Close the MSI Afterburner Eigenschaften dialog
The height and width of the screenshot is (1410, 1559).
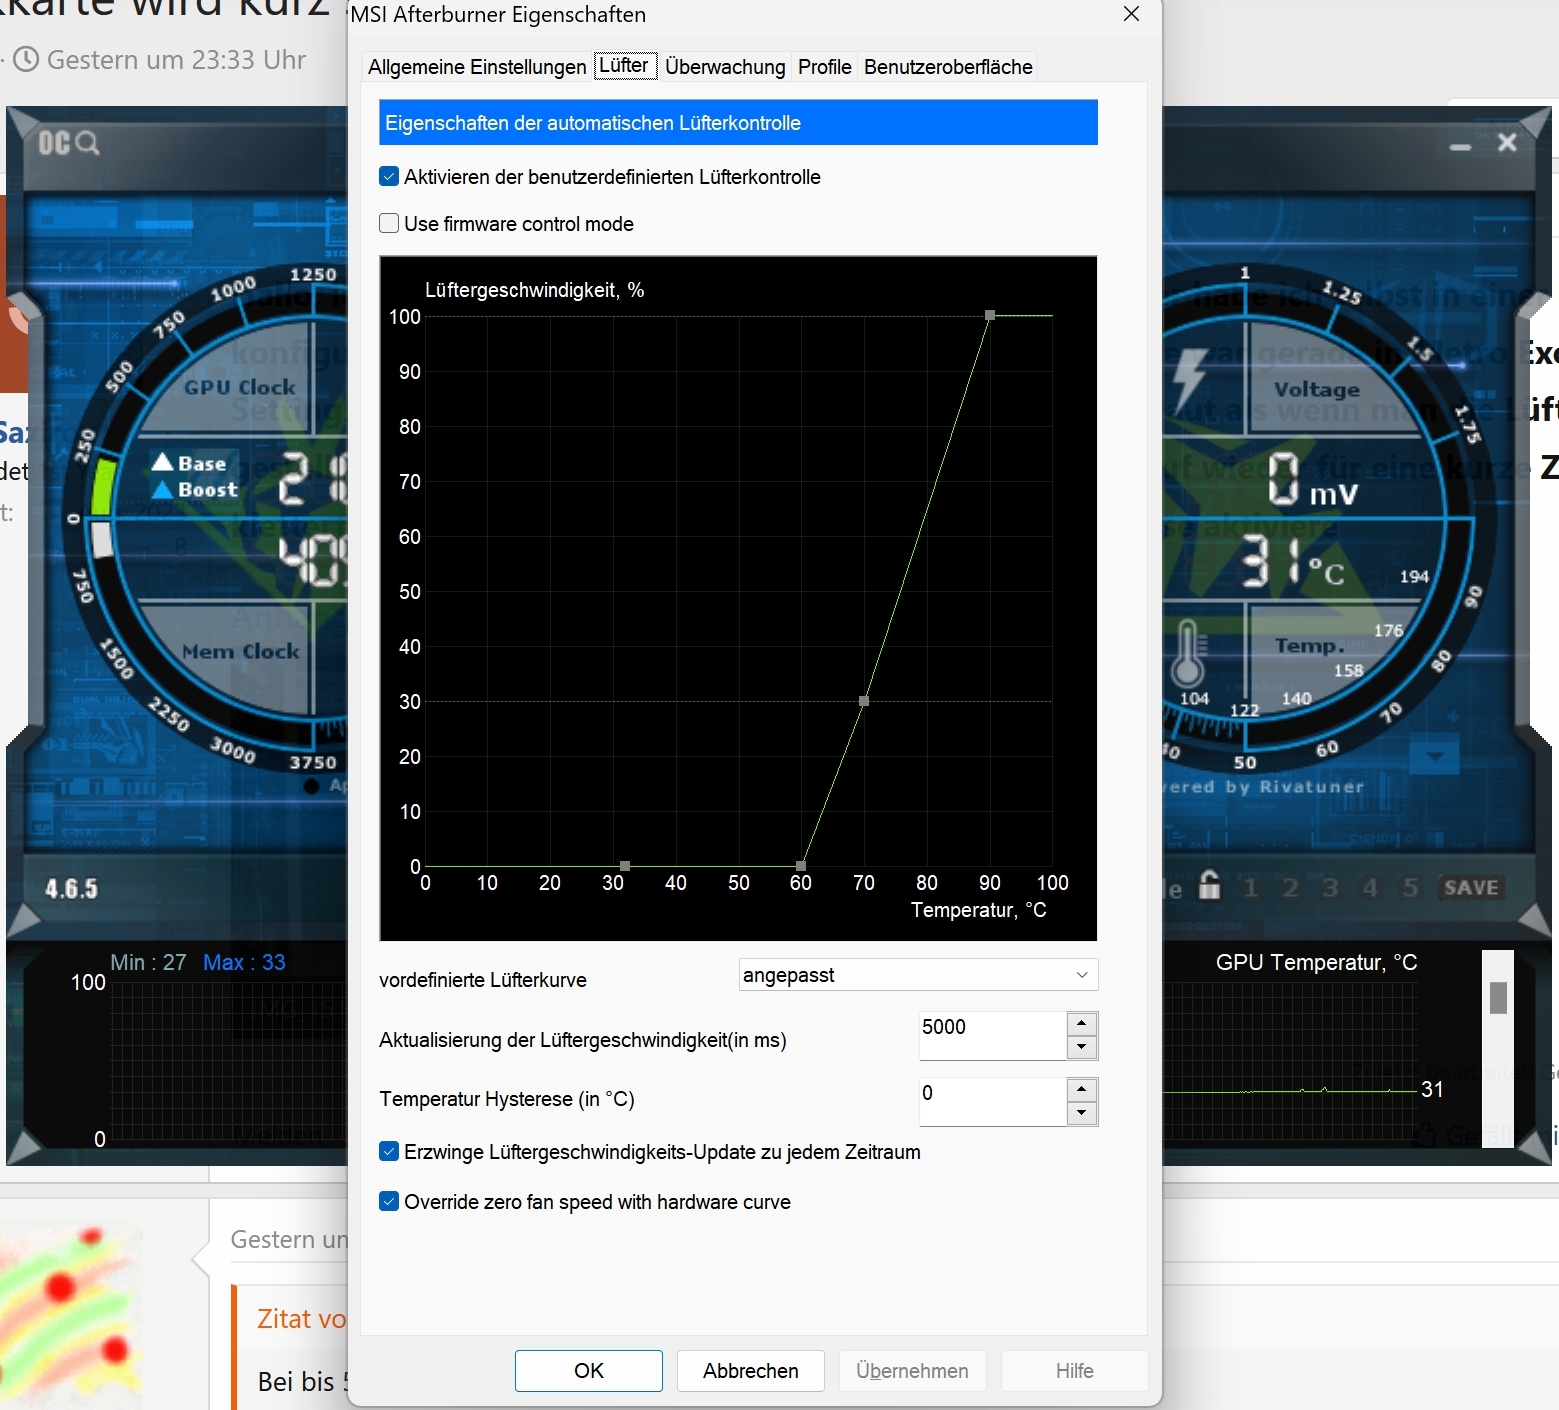[1132, 15]
